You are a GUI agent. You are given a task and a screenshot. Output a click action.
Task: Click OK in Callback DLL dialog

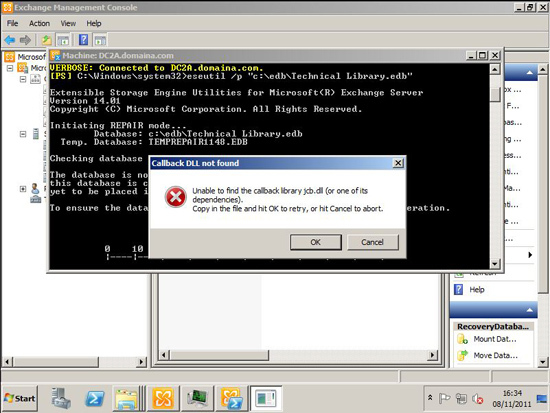pyautogui.click(x=316, y=242)
